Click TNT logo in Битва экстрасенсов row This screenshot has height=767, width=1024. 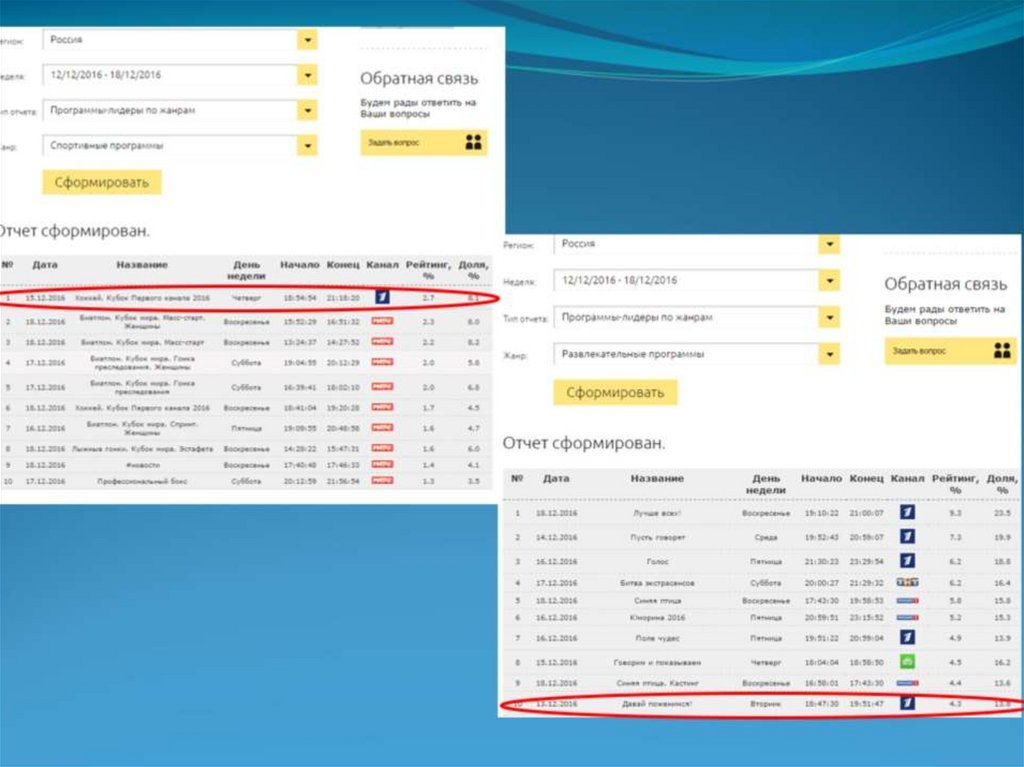pyautogui.click(x=907, y=582)
